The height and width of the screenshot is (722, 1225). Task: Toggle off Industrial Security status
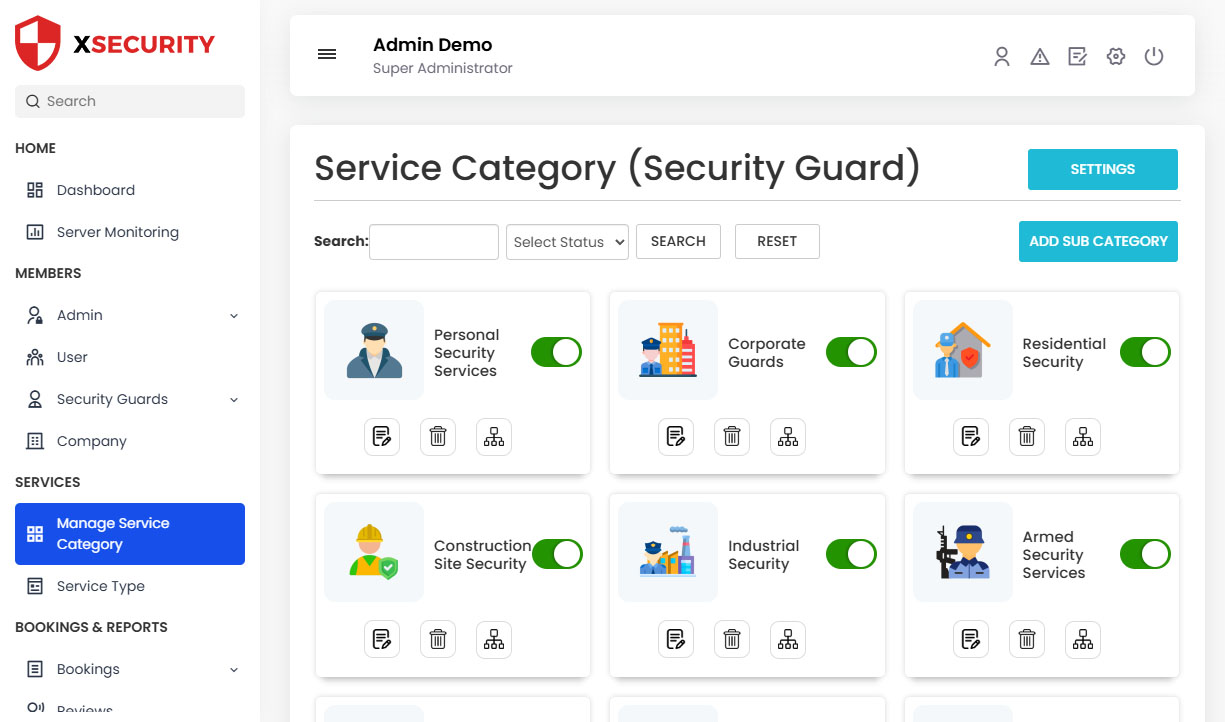tap(850, 554)
